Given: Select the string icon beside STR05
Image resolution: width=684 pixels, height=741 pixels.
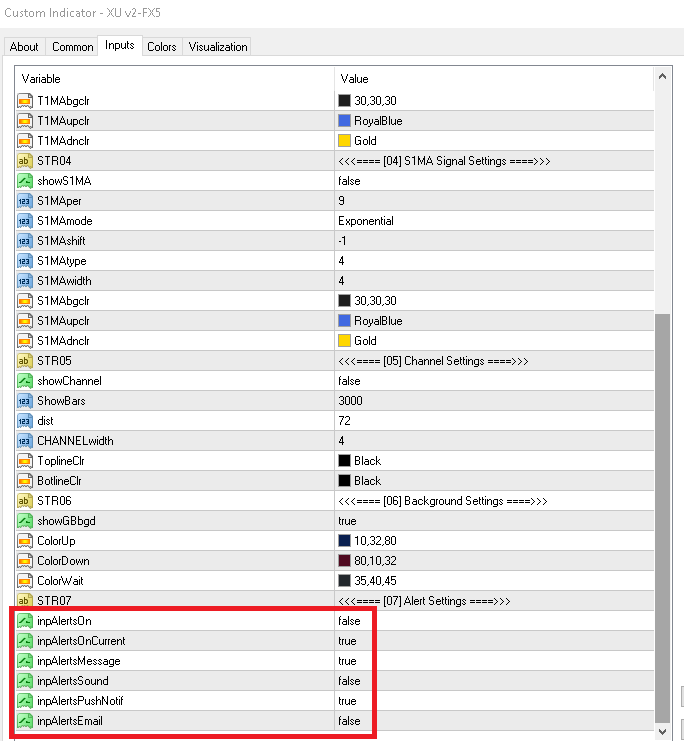Looking at the screenshot, I should [x=25, y=361].
